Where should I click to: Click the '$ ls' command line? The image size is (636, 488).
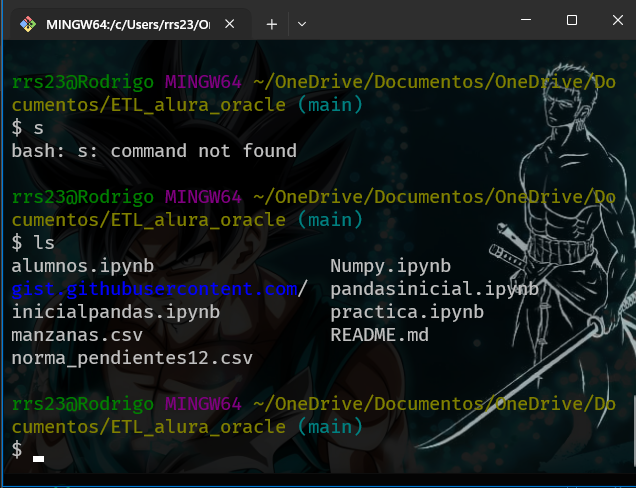tap(33, 243)
